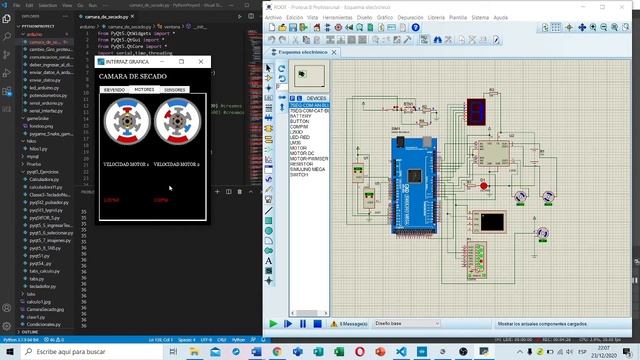The height and width of the screenshot is (360, 640).
Task: Close the Esquema electrónico tab
Action: coord(334,52)
